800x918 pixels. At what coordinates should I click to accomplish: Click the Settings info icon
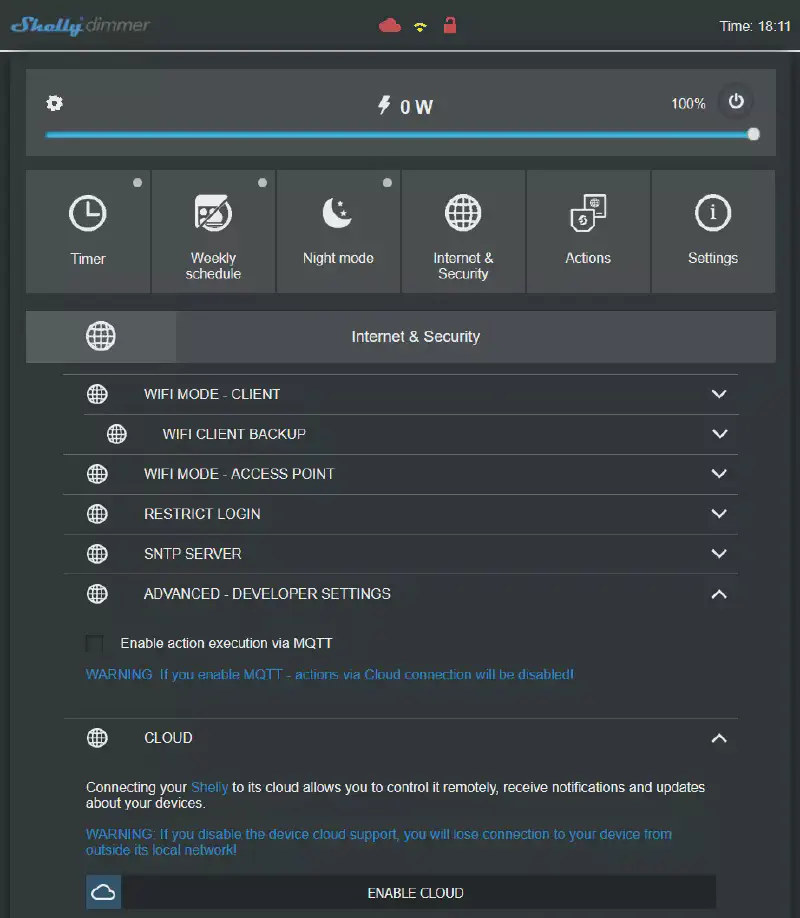click(x=713, y=212)
